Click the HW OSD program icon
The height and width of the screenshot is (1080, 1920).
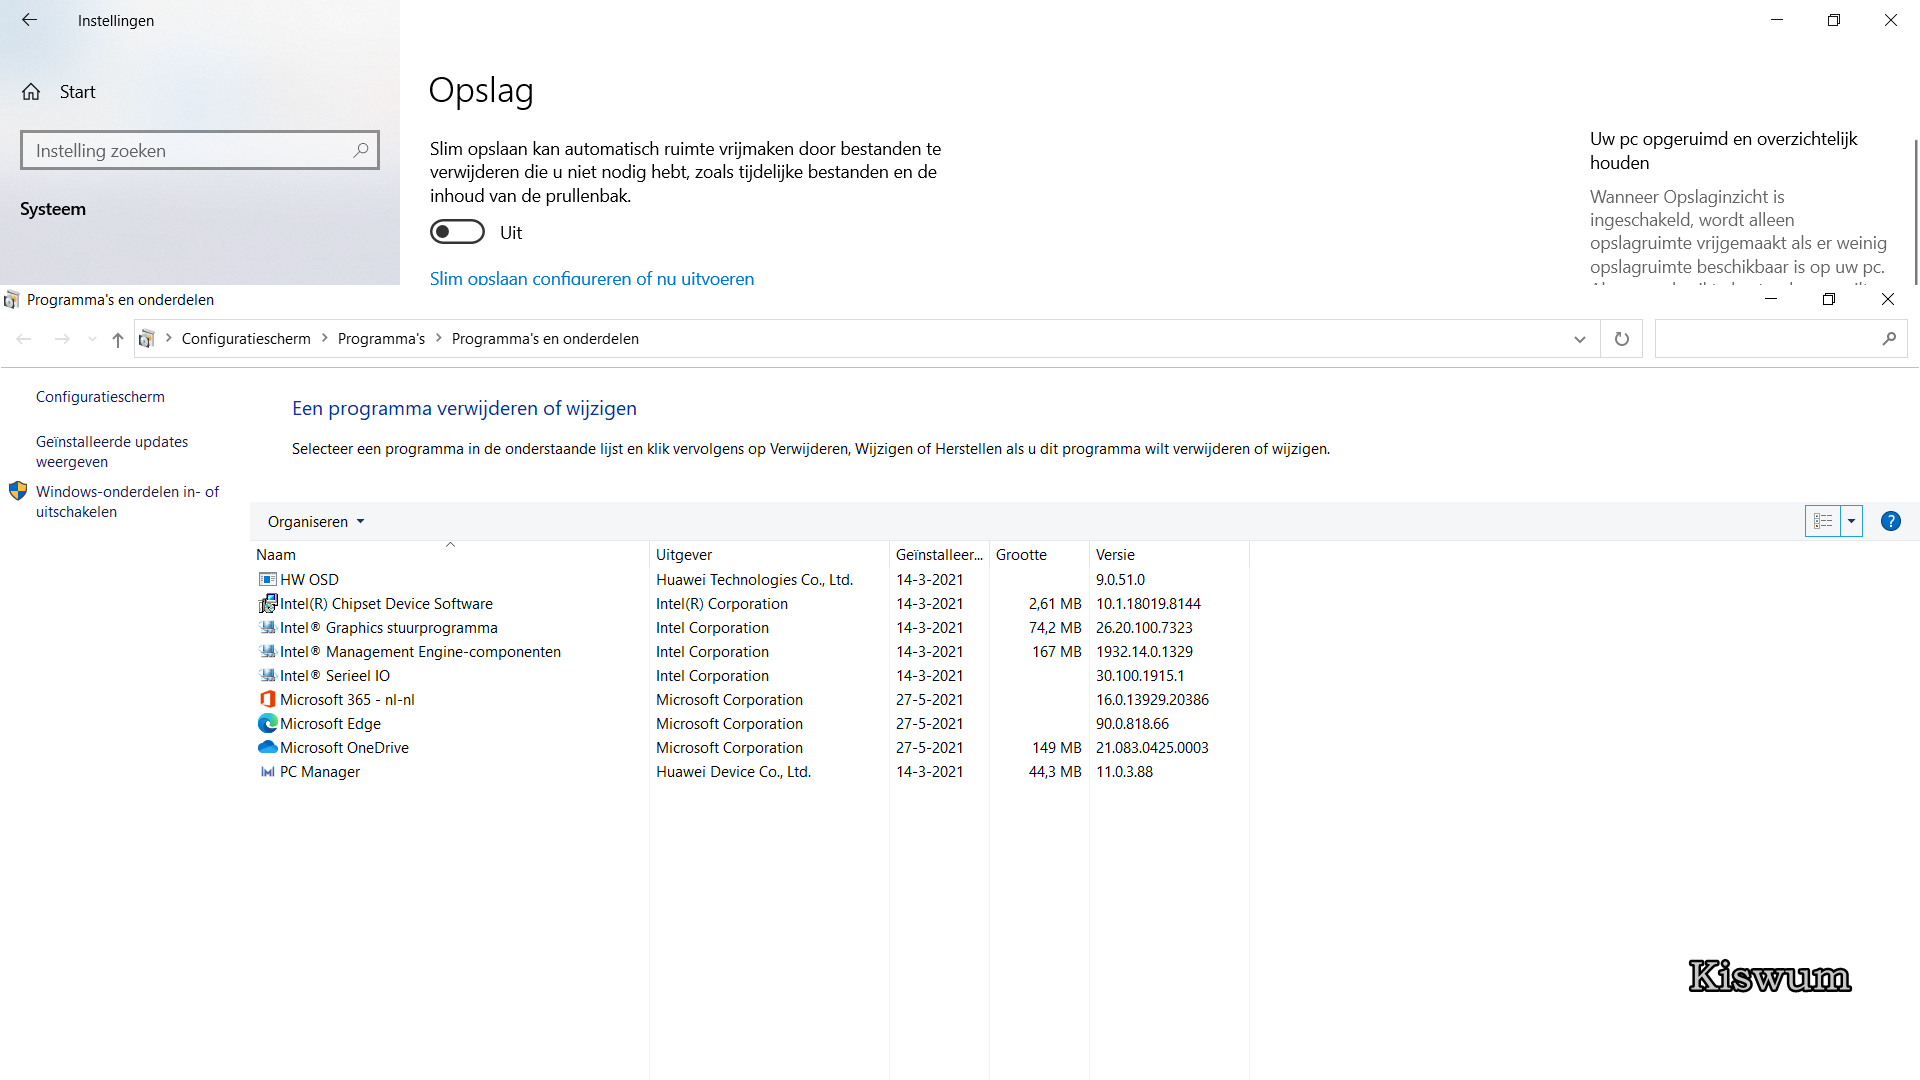point(267,579)
